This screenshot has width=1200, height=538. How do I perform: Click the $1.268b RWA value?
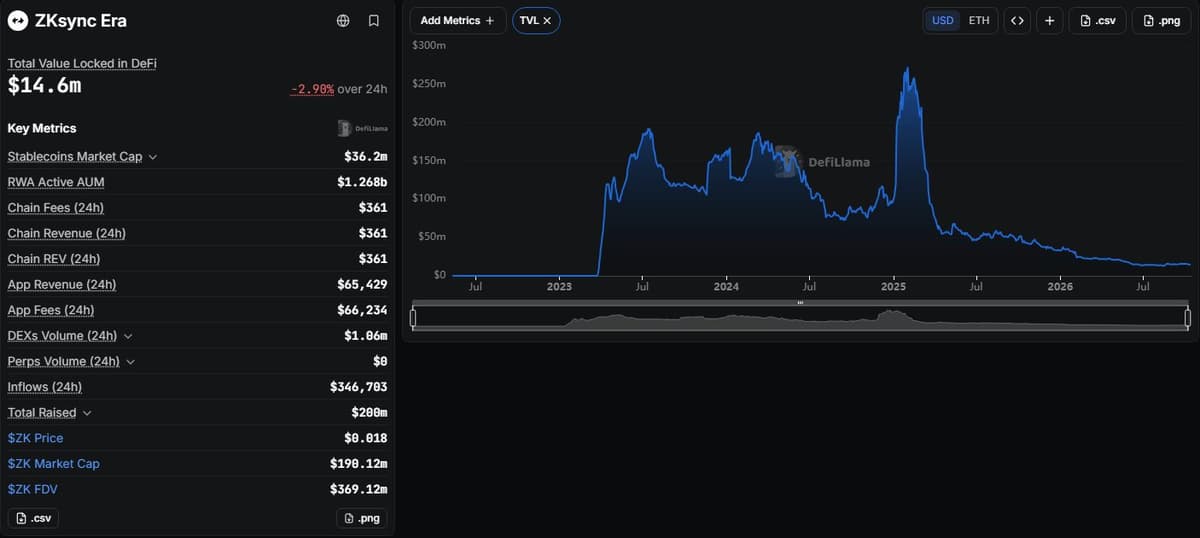(362, 182)
